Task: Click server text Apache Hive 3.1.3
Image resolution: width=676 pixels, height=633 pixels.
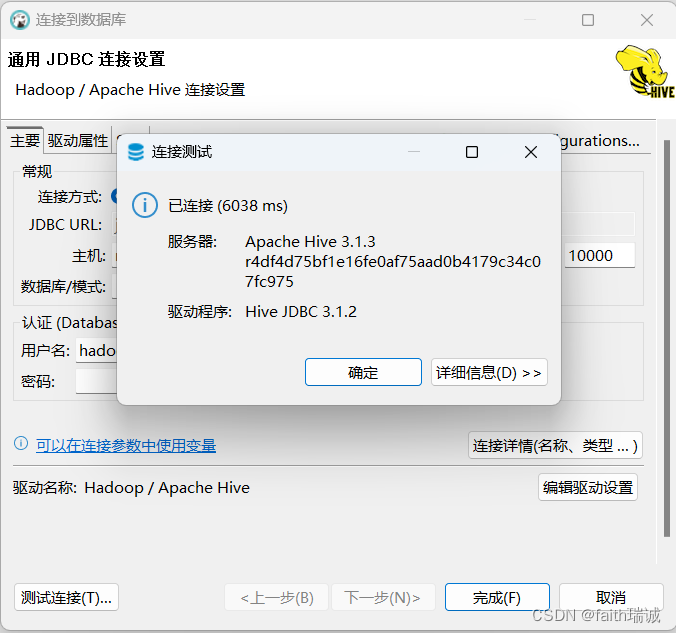Action: click(x=310, y=241)
